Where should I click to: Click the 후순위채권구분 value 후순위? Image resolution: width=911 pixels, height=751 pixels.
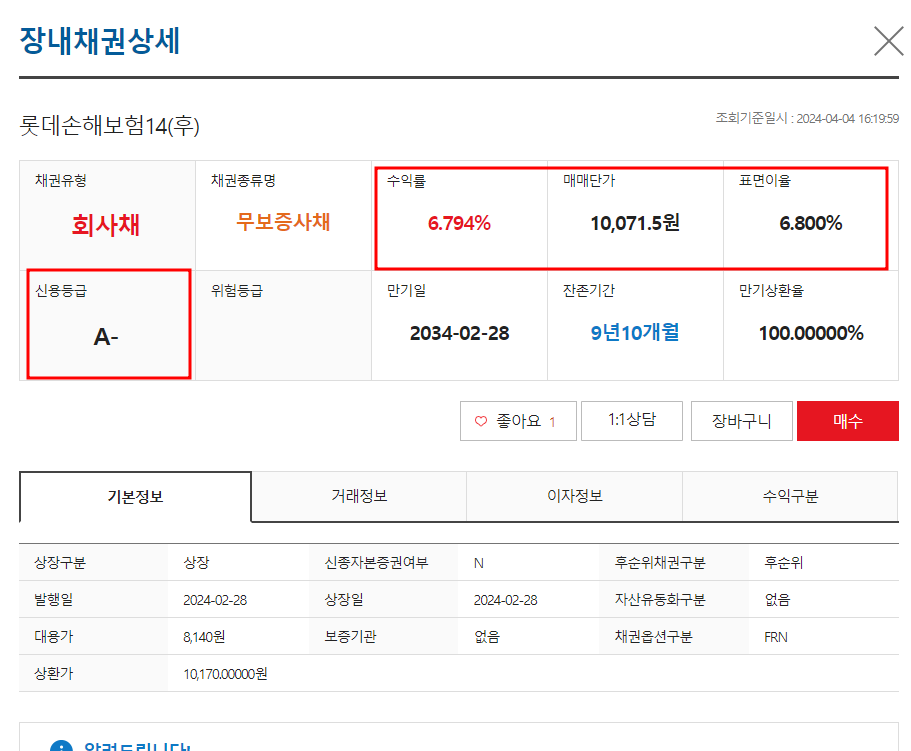[784, 563]
